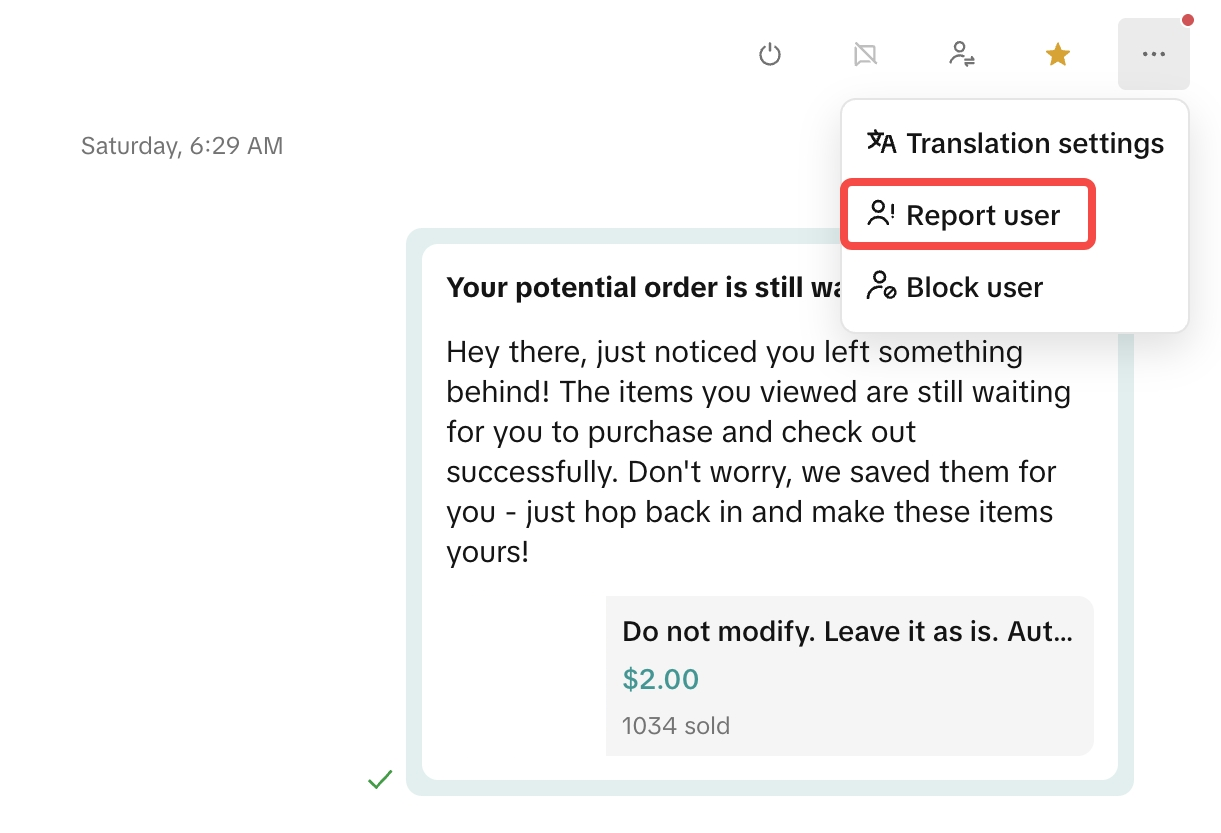1221x833 pixels.
Task: Open Translation settings from the menu
Action: [1034, 143]
